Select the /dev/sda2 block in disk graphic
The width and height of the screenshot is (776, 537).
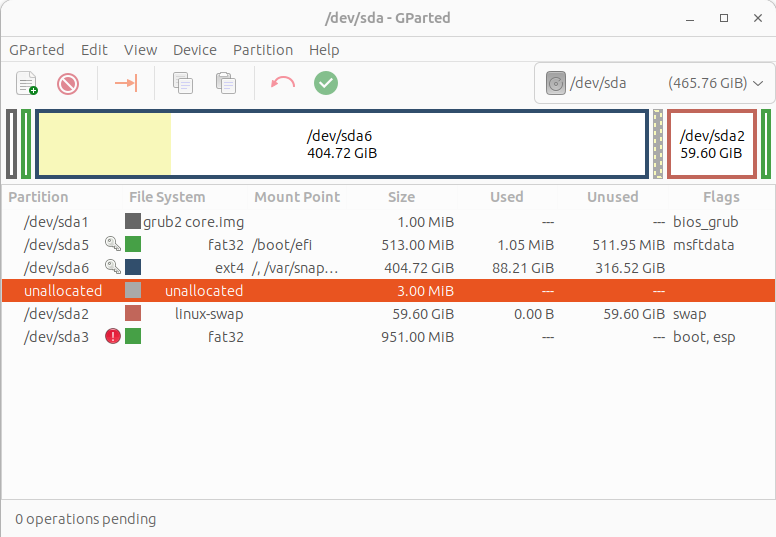point(712,144)
